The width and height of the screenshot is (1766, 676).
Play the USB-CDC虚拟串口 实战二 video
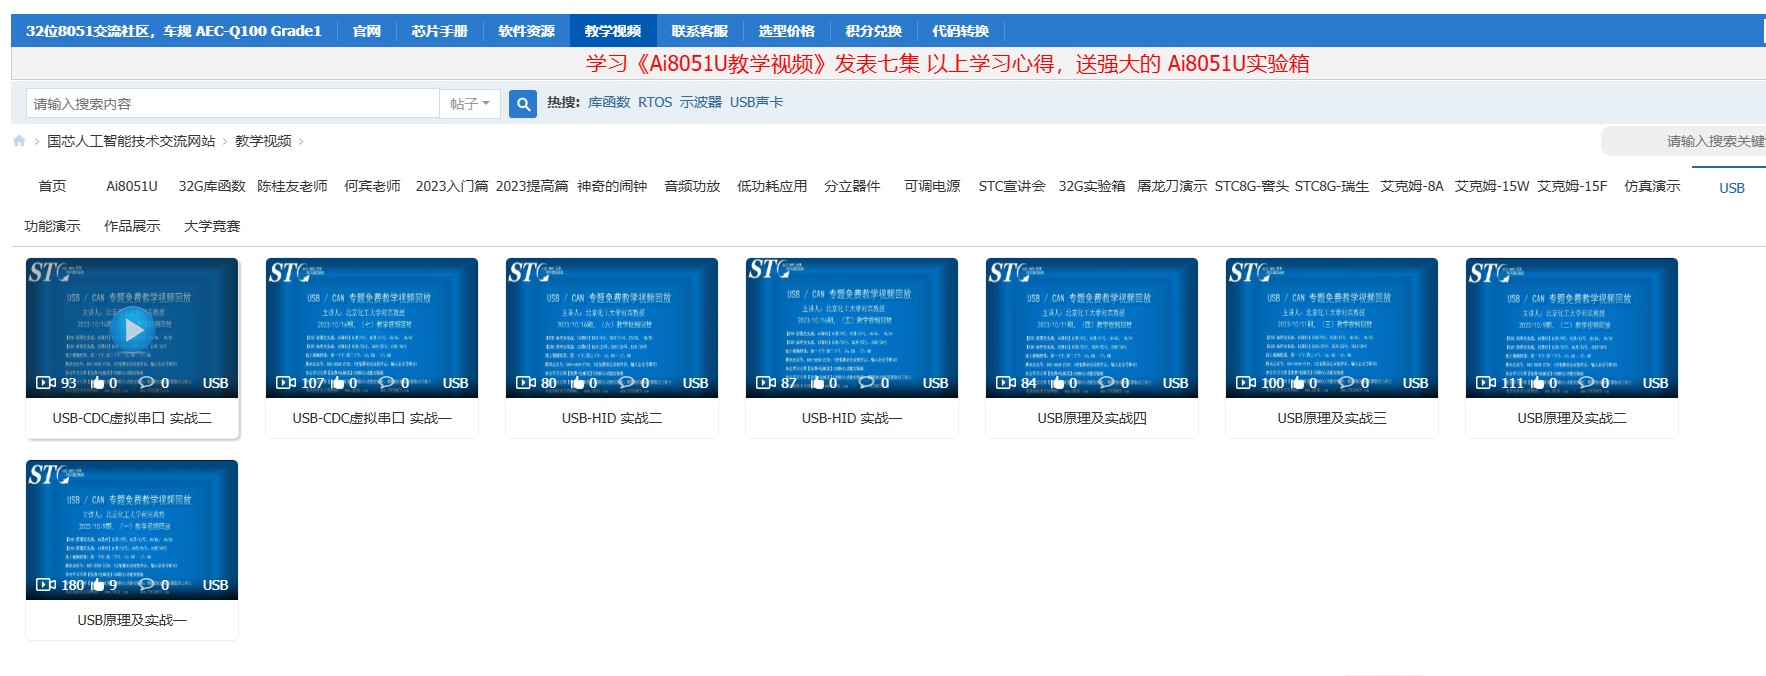132,328
